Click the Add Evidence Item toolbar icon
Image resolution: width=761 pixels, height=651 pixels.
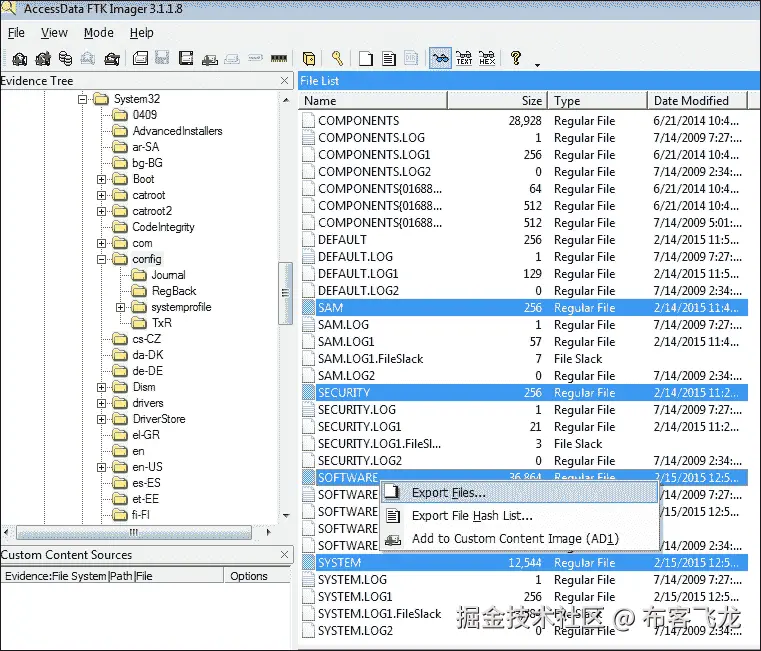pyautogui.click(x=19, y=59)
